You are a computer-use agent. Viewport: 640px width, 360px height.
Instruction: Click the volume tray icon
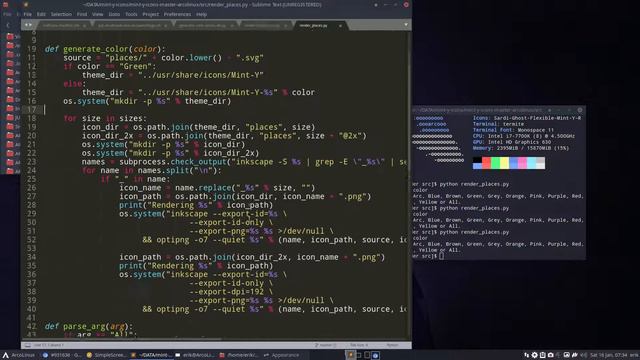(x=583, y=355)
